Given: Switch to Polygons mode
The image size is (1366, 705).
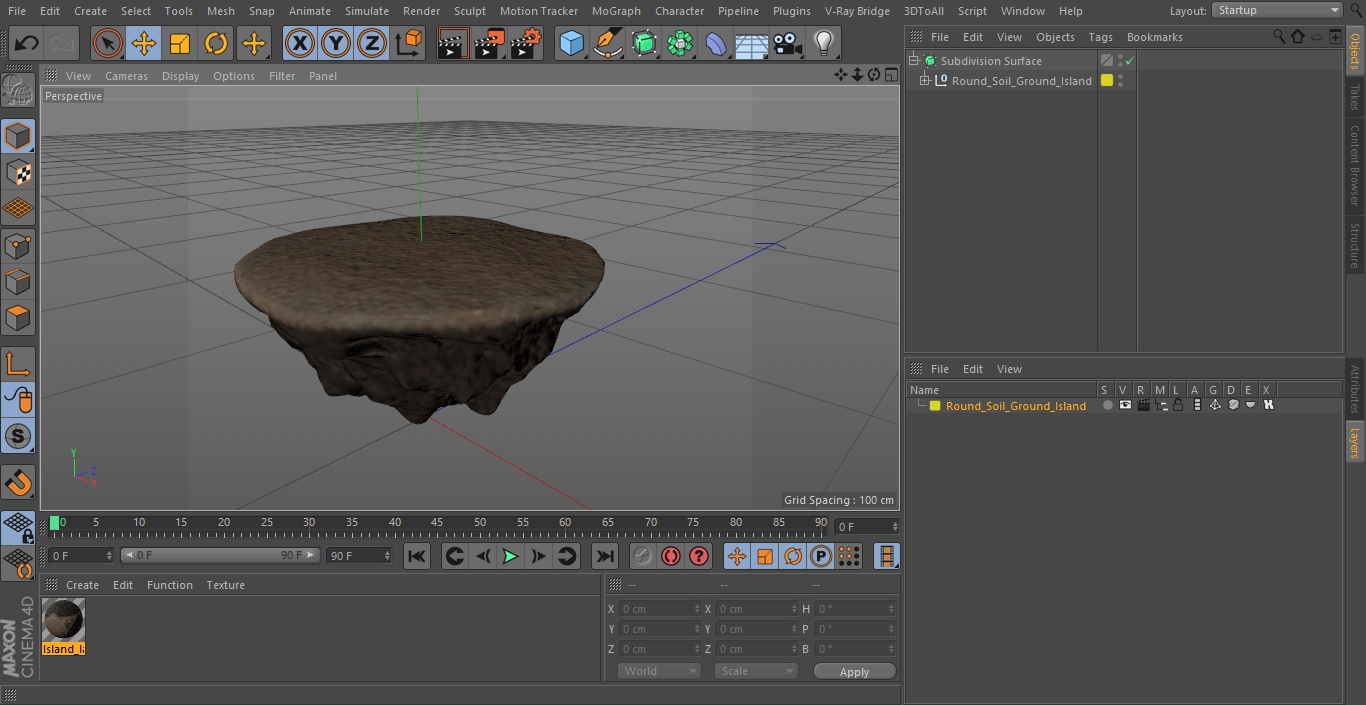Looking at the screenshot, I should tap(19, 318).
